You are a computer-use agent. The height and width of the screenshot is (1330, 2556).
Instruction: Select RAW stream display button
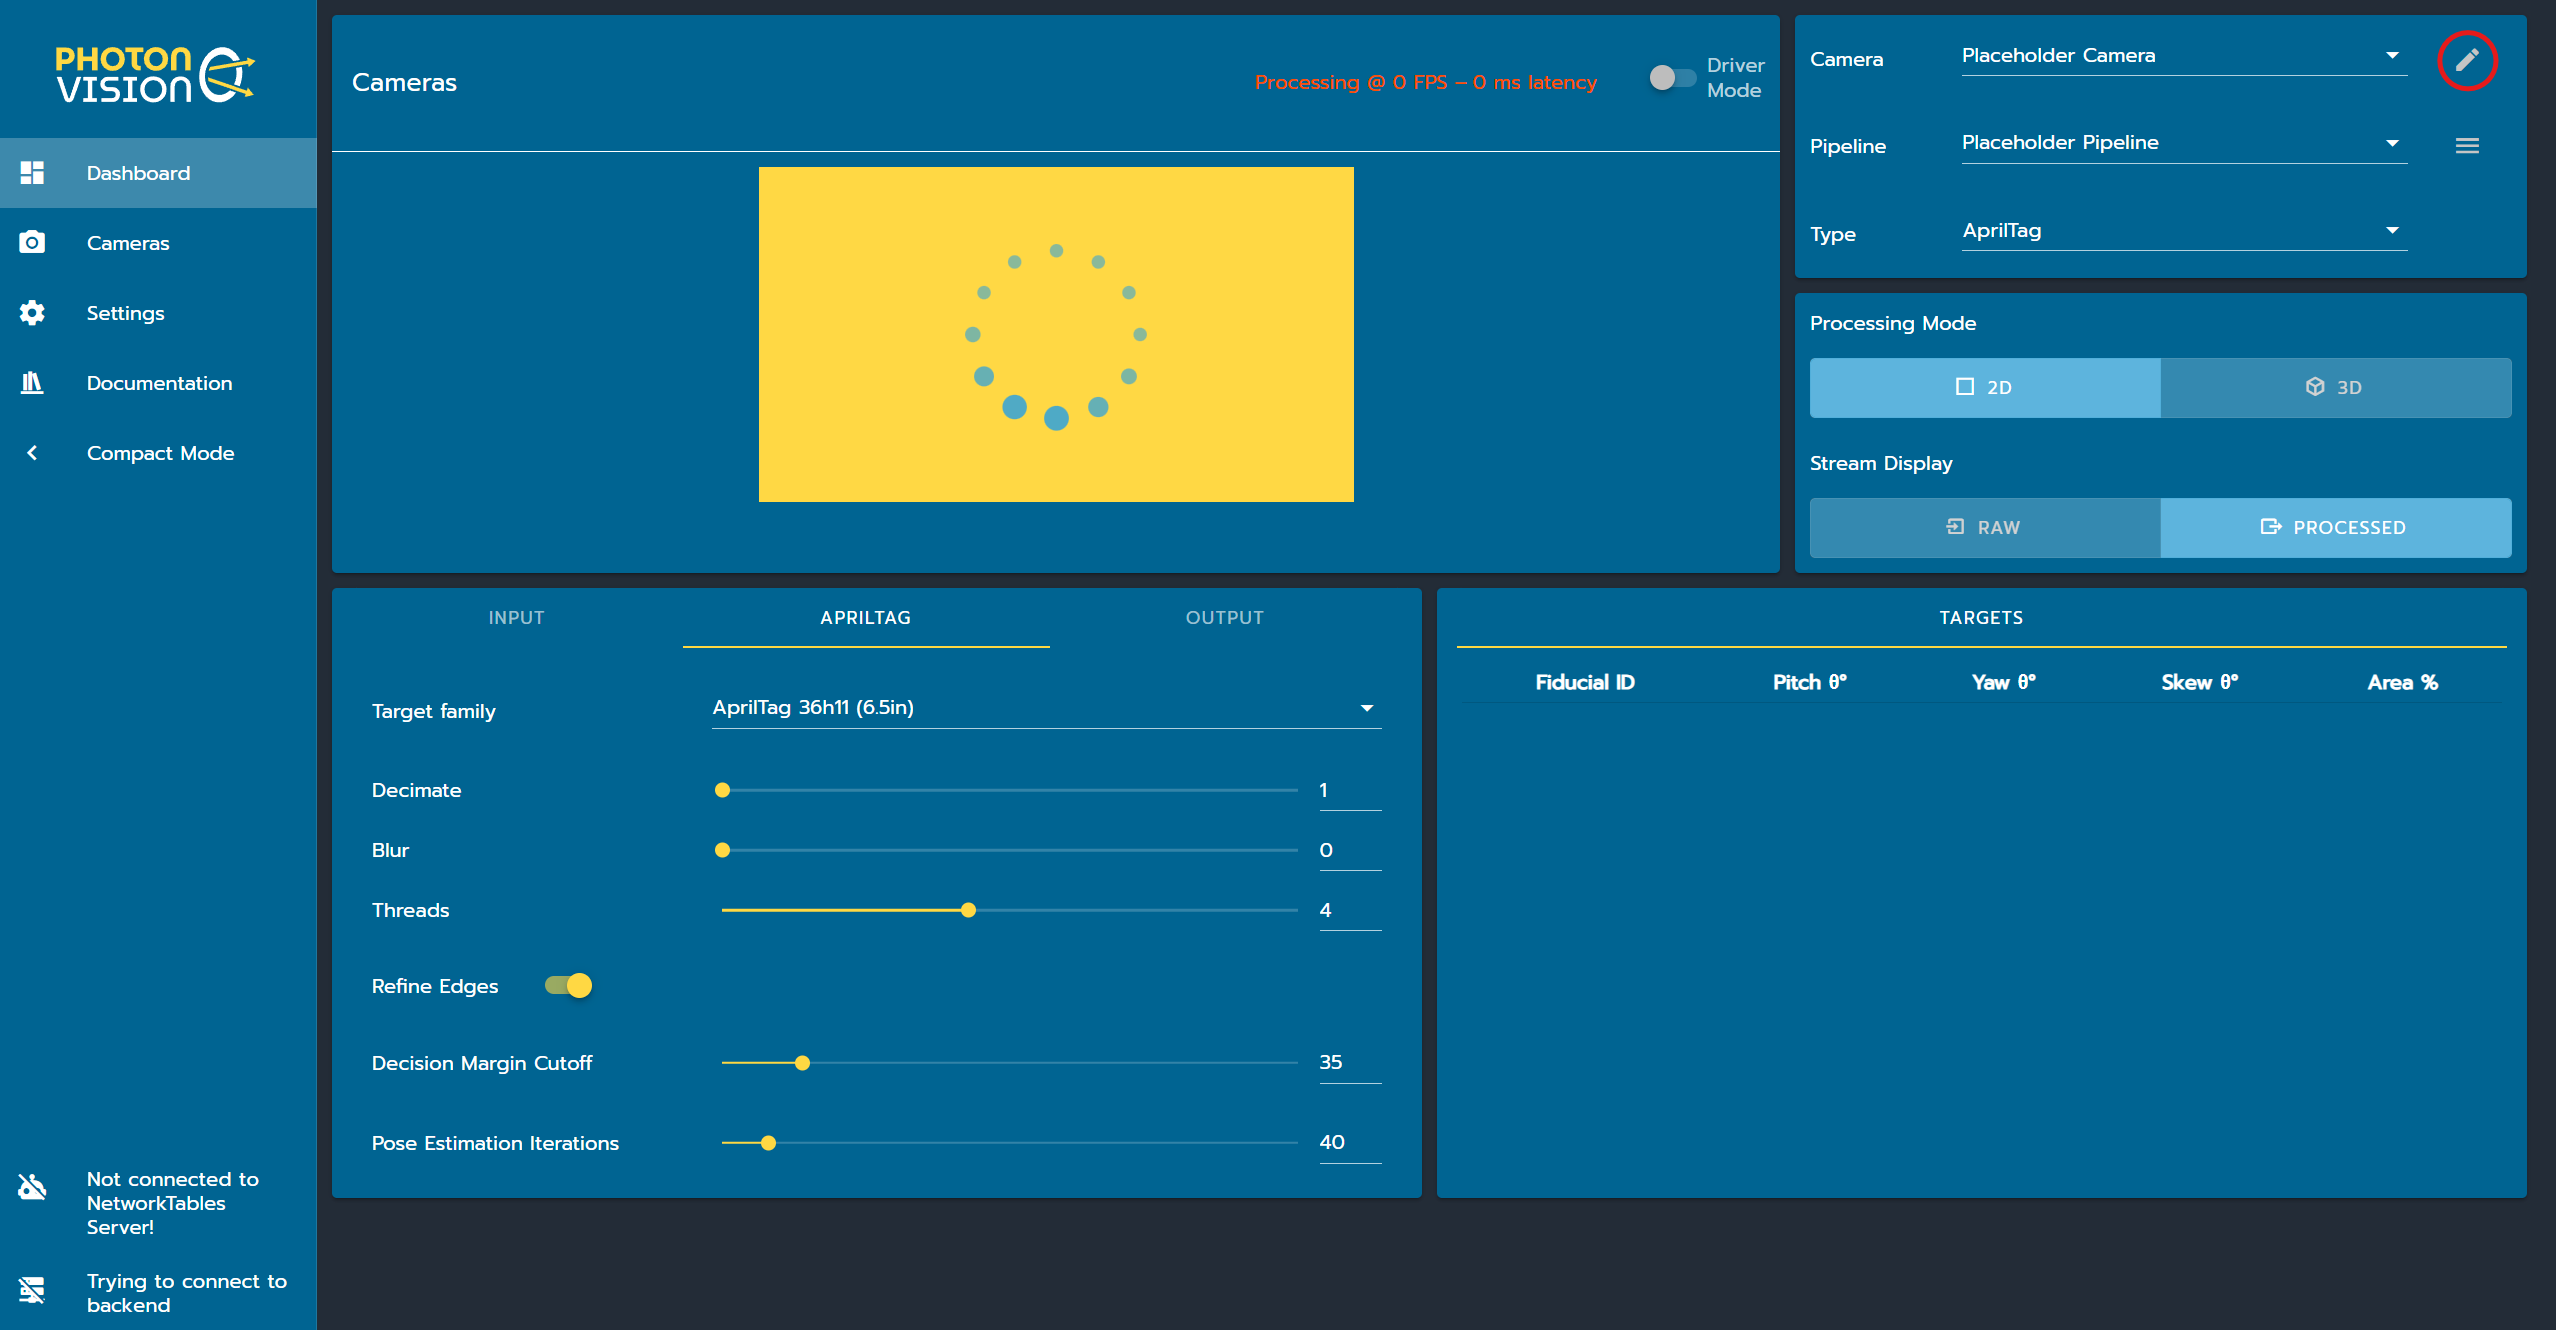click(1984, 527)
